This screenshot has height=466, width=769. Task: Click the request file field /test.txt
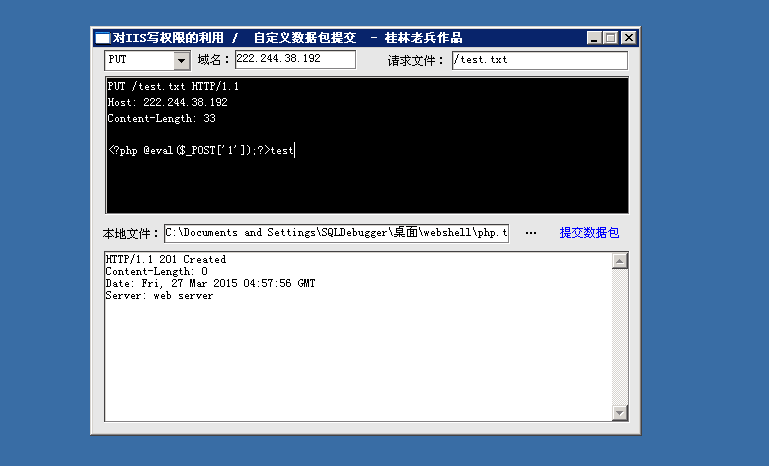click(539, 60)
